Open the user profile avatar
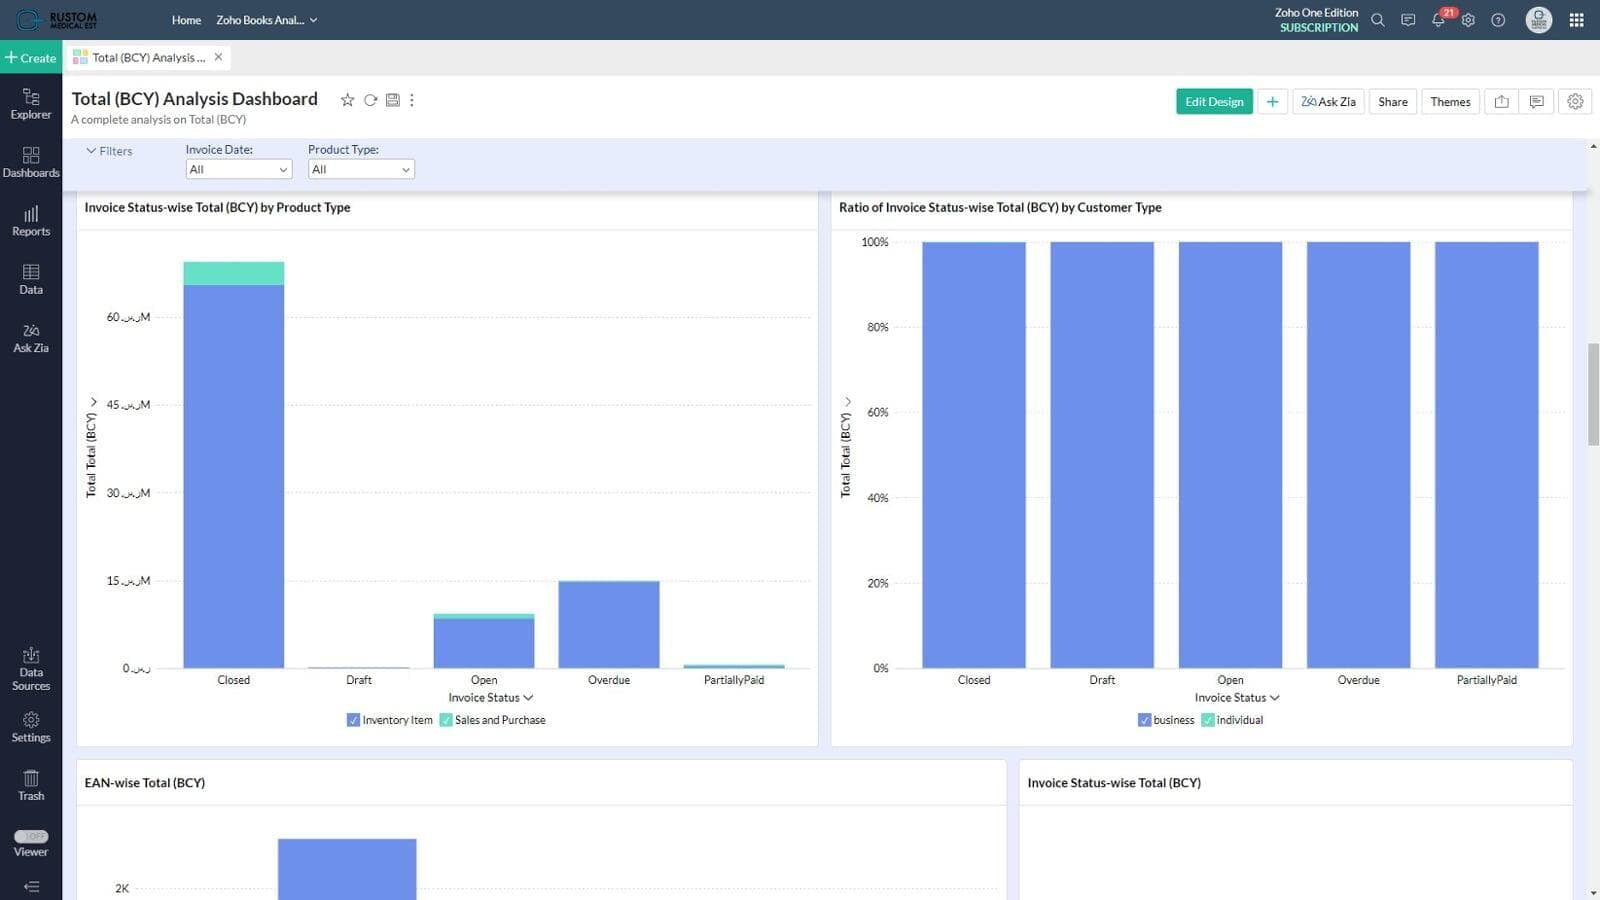The image size is (1600, 900). tap(1538, 20)
